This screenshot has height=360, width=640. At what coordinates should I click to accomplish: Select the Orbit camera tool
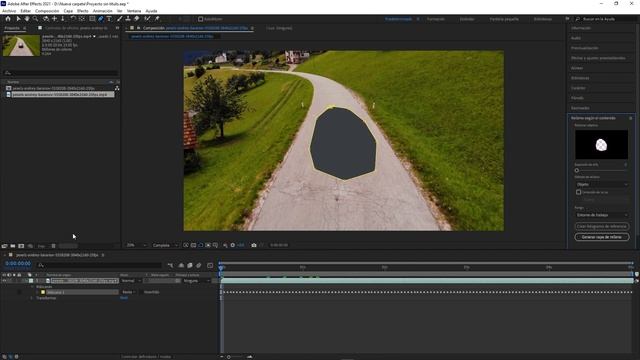pyautogui.click(x=45, y=19)
